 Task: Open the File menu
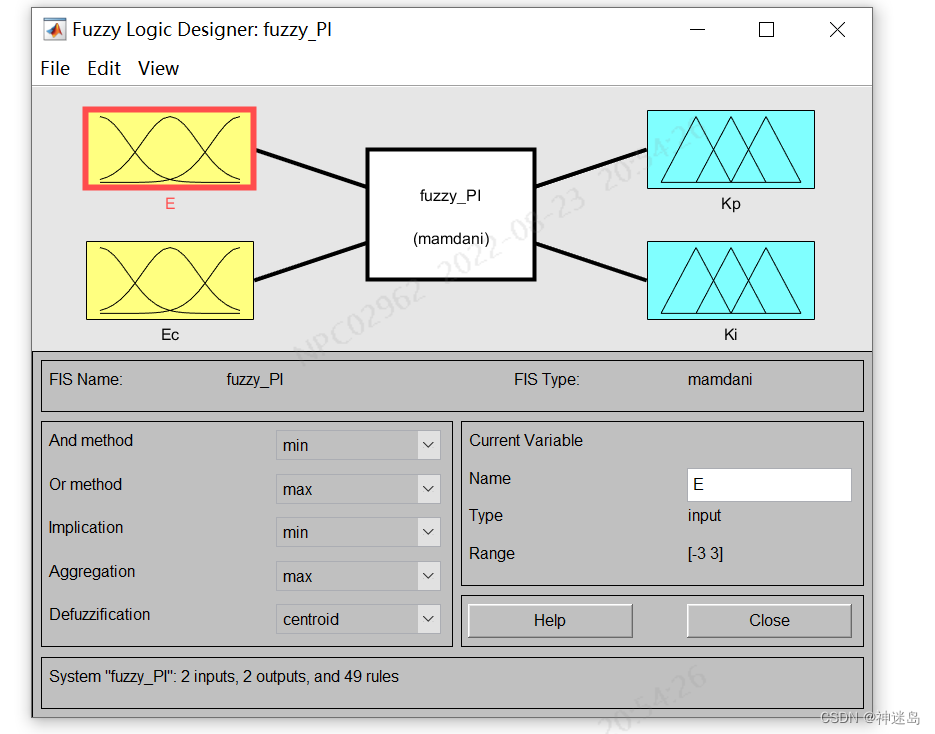coord(55,69)
